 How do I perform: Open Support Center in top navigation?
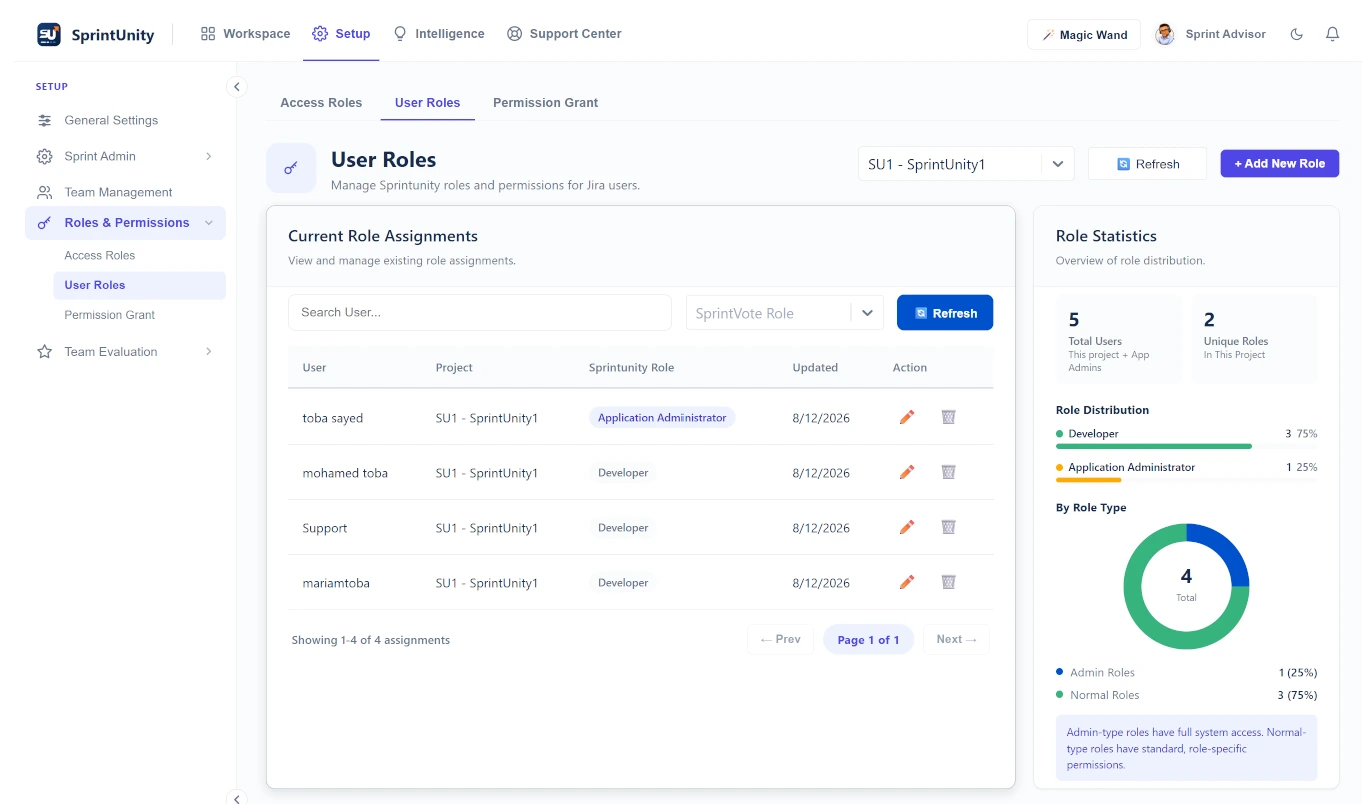tap(564, 34)
